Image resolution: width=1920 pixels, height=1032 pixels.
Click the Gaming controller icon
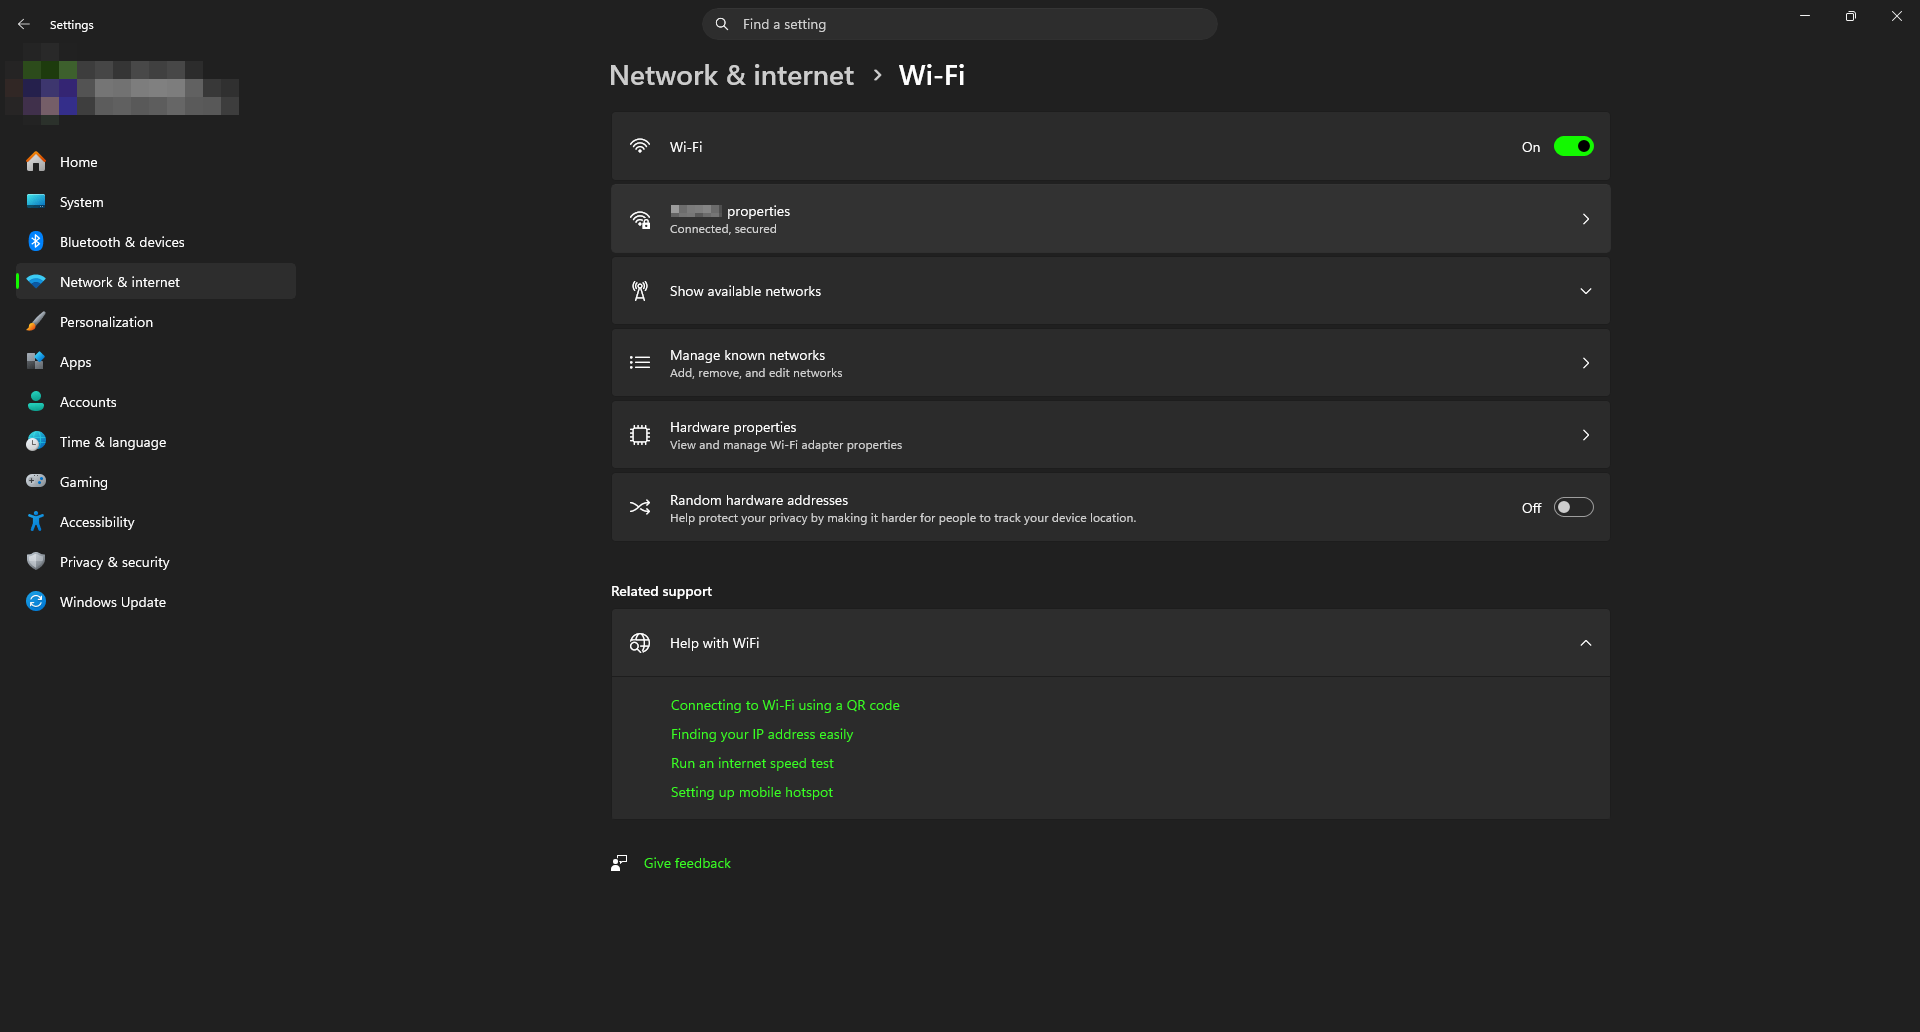click(x=36, y=481)
